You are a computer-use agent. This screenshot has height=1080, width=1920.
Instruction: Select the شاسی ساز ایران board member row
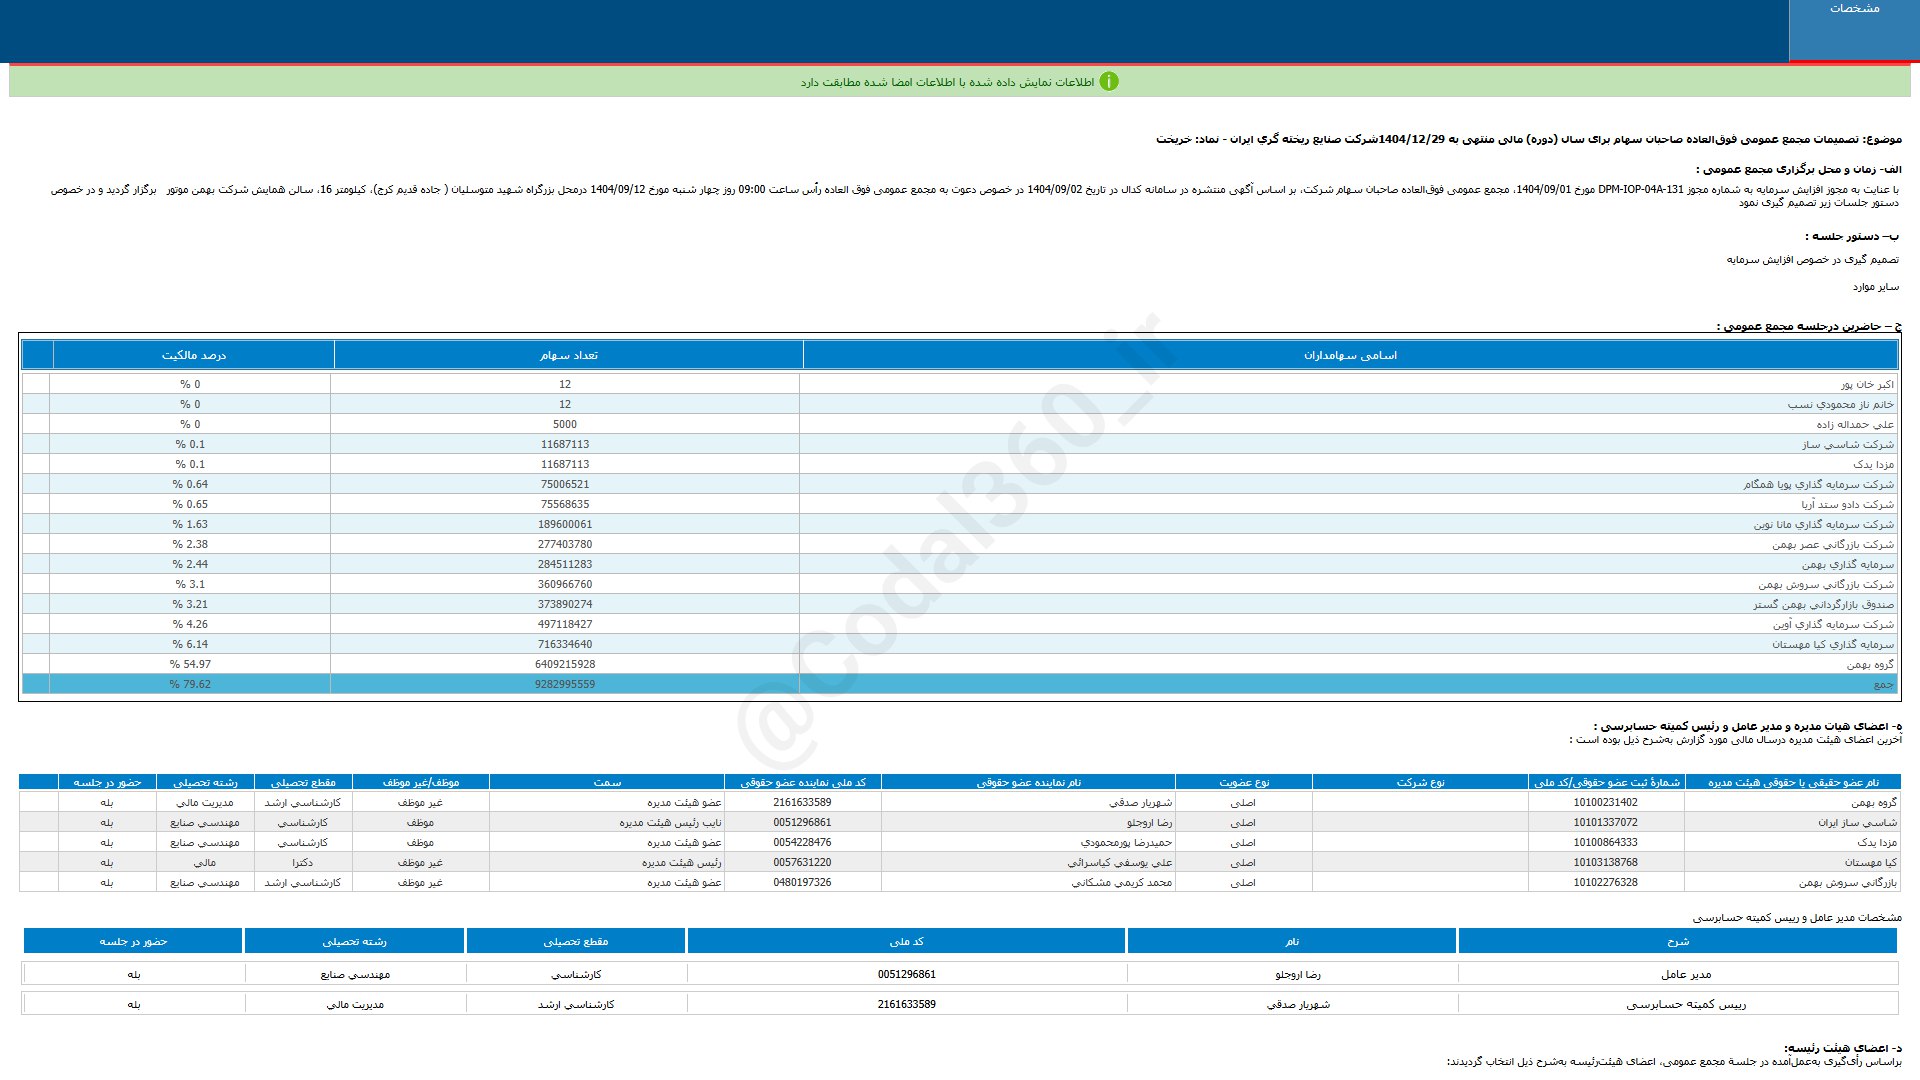(1856, 823)
